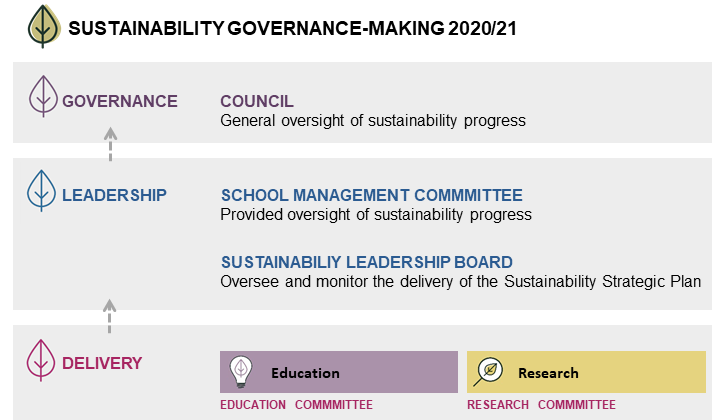Click the Sustainability Strategic Plan description text
Image resolution: width=719 pixels, height=420 pixels.
pos(460,281)
